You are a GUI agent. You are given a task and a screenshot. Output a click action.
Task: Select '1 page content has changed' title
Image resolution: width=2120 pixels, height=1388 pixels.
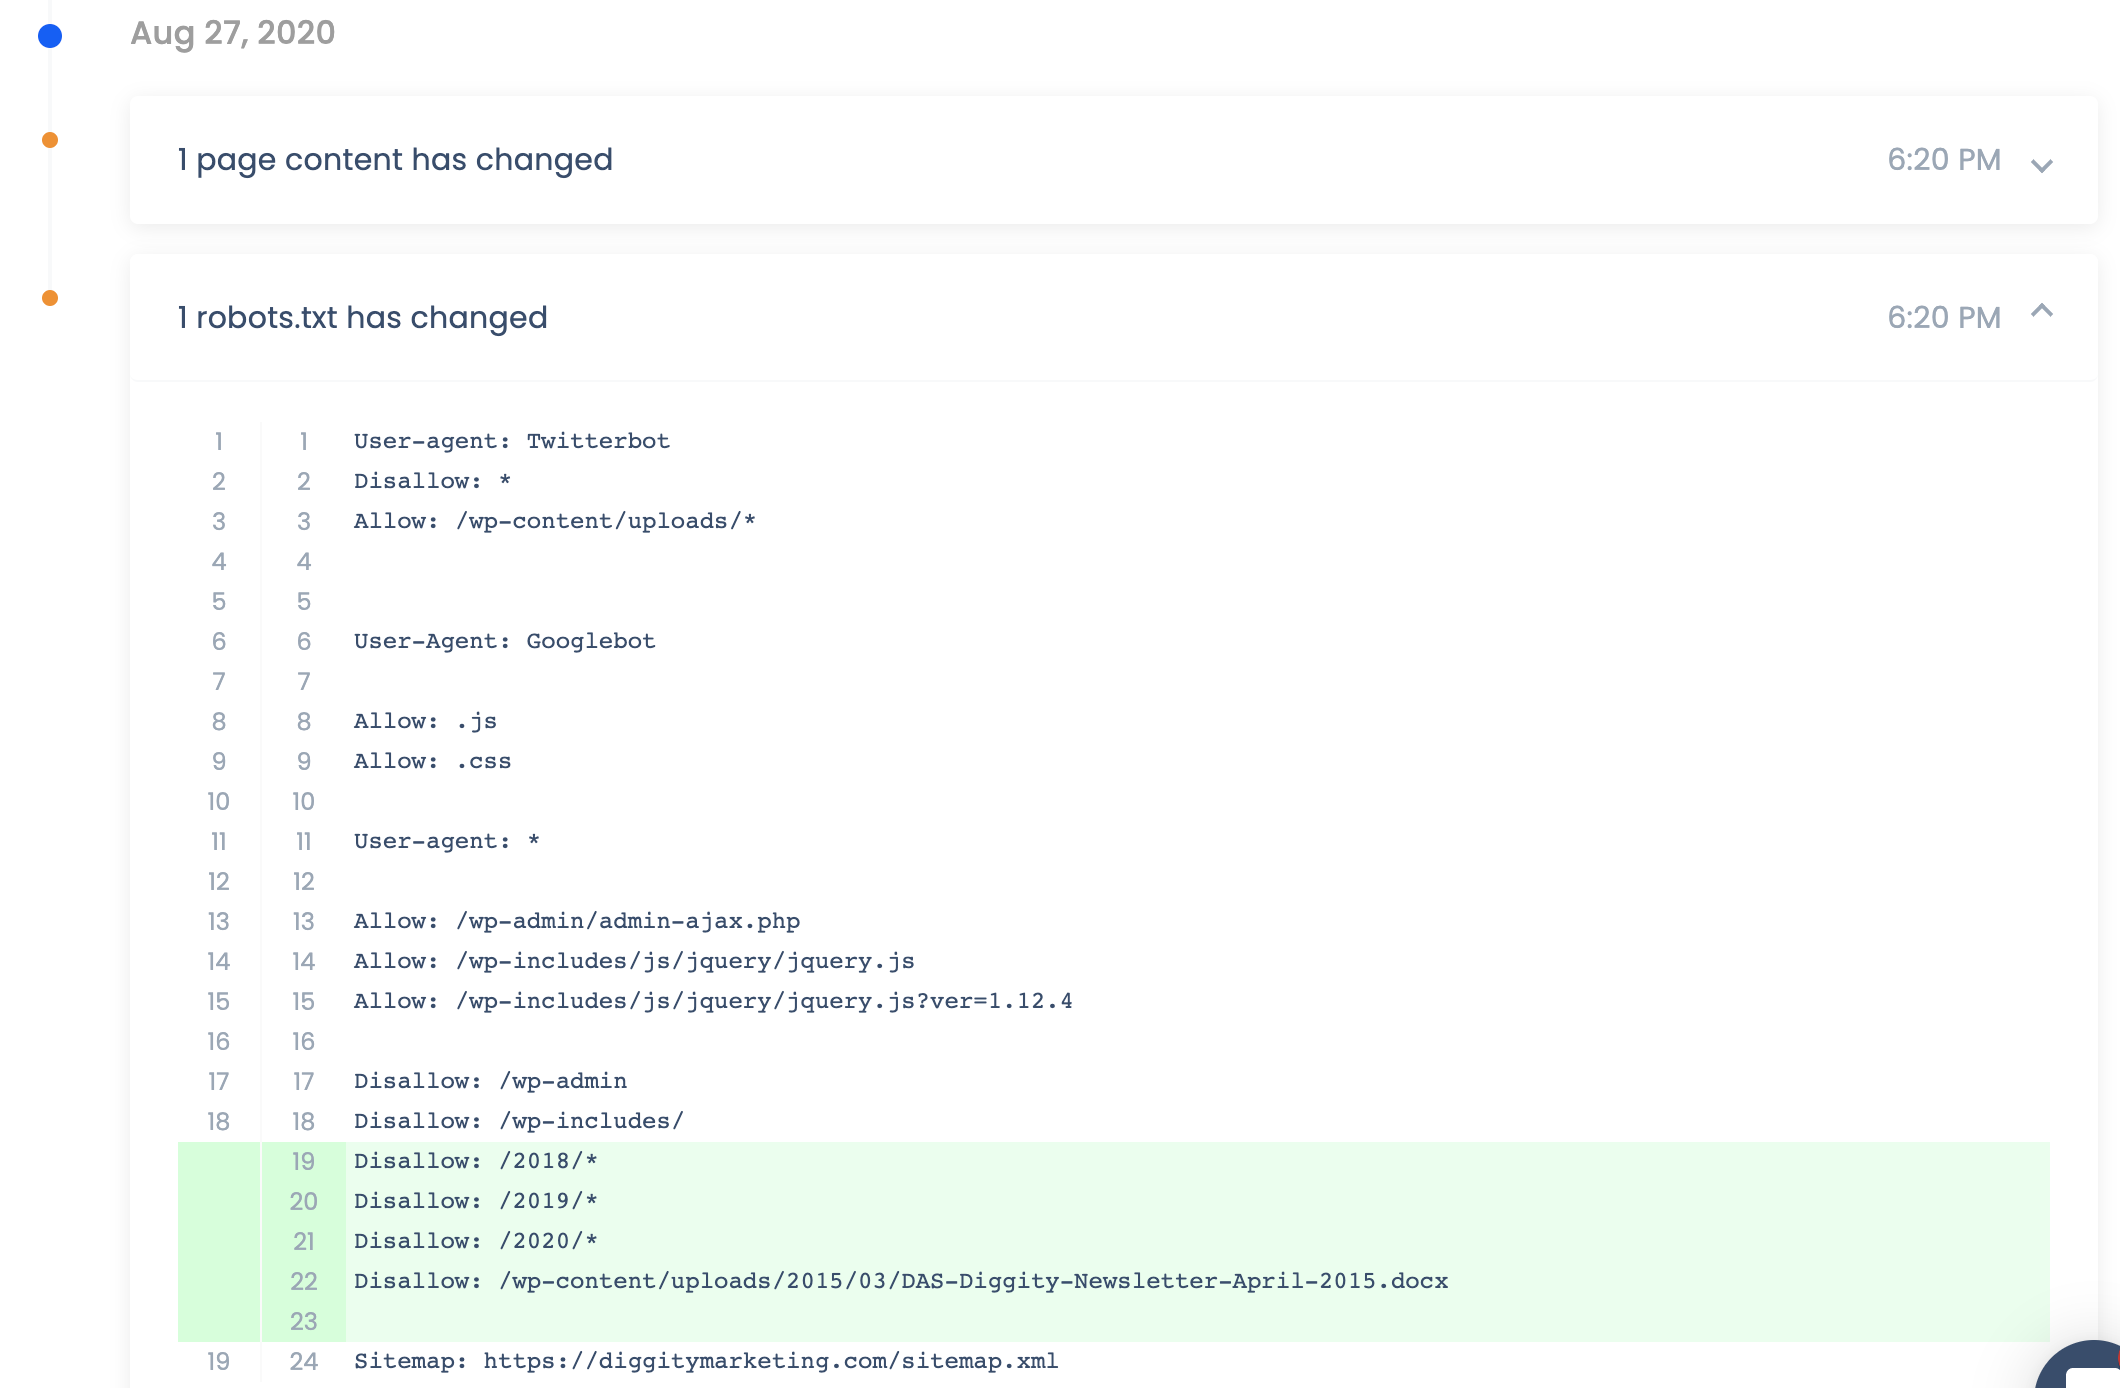click(395, 160)
